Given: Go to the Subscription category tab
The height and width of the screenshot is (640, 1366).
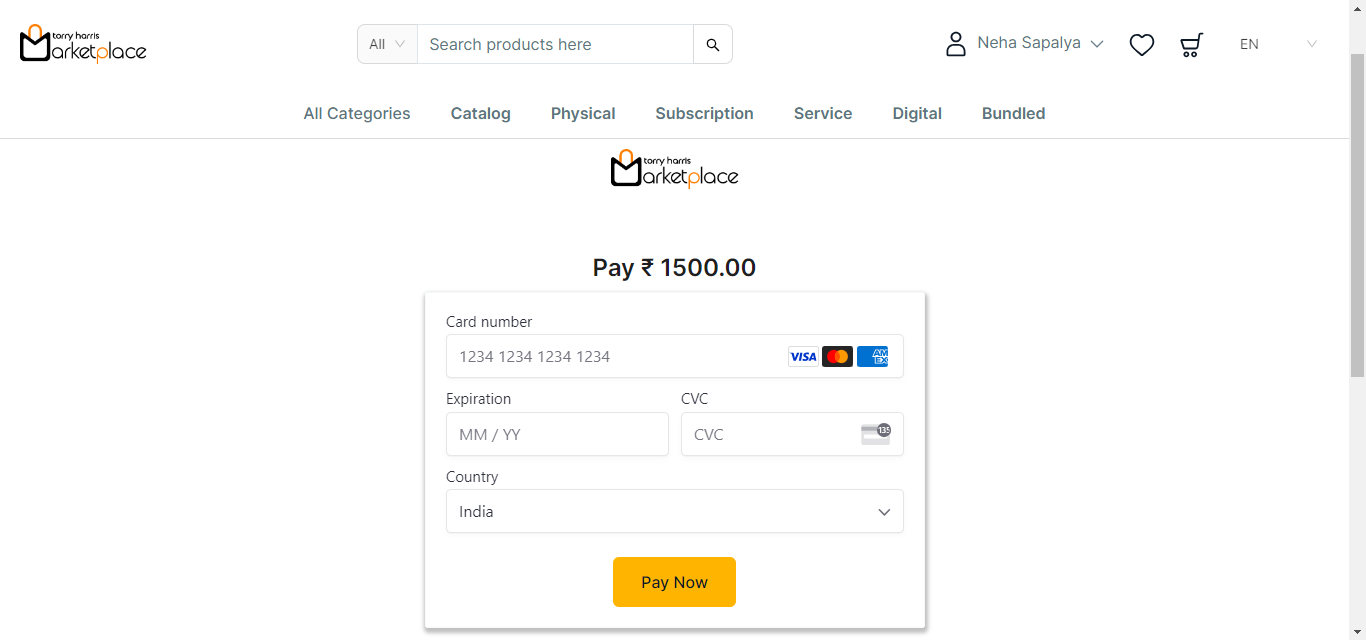Looking at the screenshot, I should click(x=704, y=114).
